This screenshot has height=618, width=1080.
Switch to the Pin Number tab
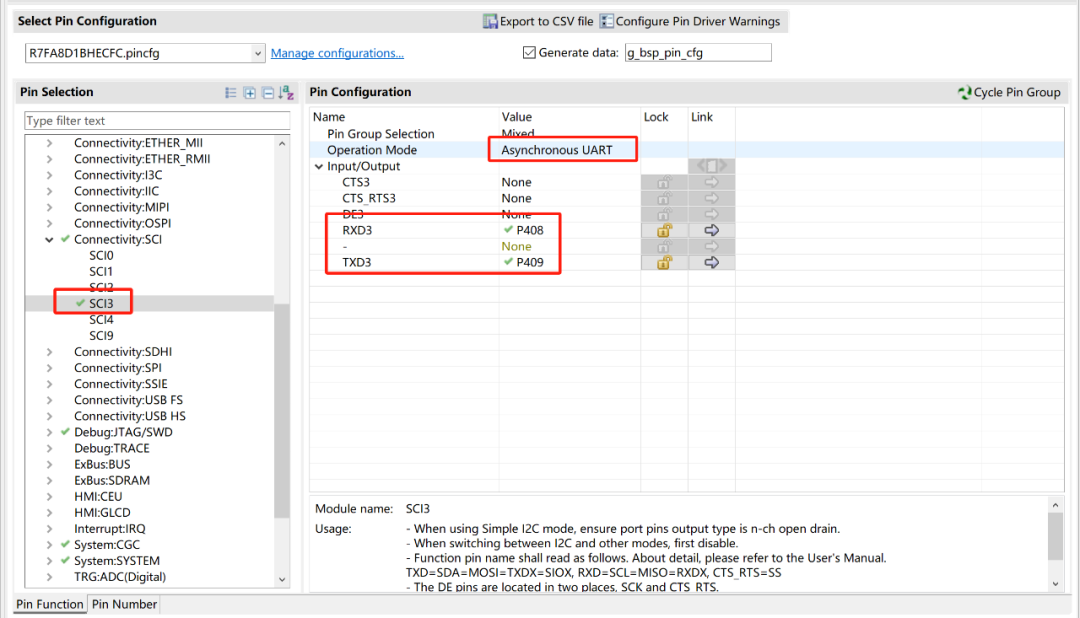point(124,604)
